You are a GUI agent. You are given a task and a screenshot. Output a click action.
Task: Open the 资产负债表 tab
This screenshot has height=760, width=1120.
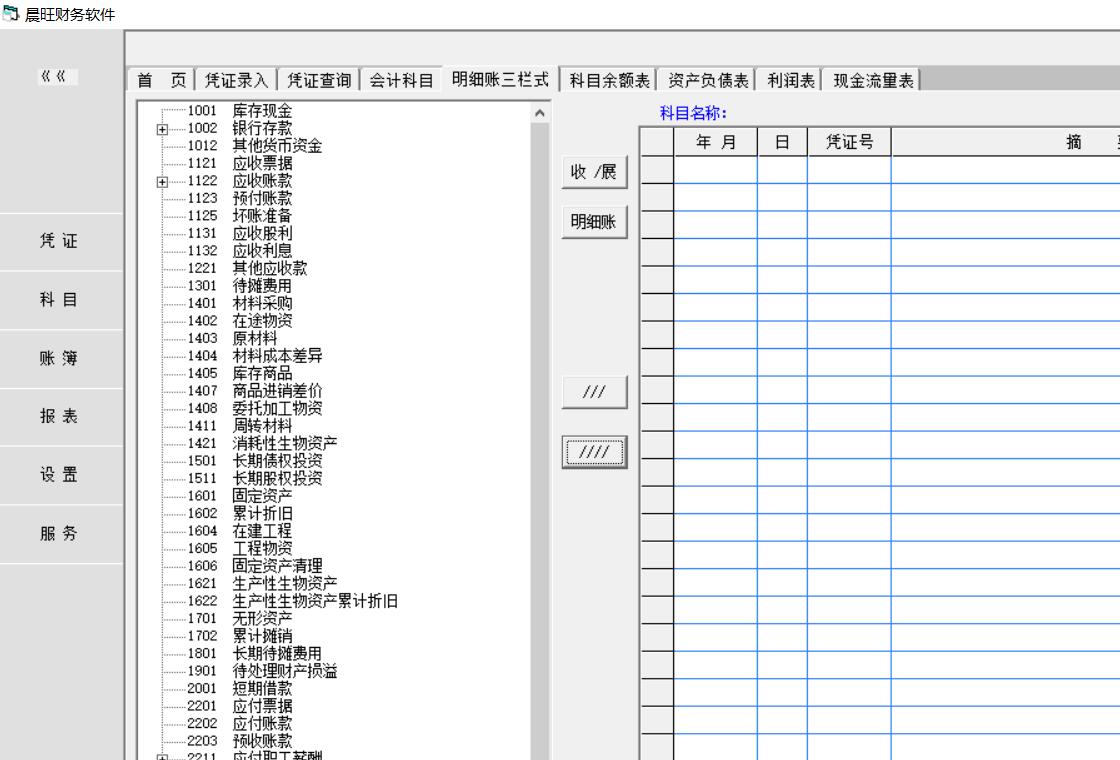point(708,81)
